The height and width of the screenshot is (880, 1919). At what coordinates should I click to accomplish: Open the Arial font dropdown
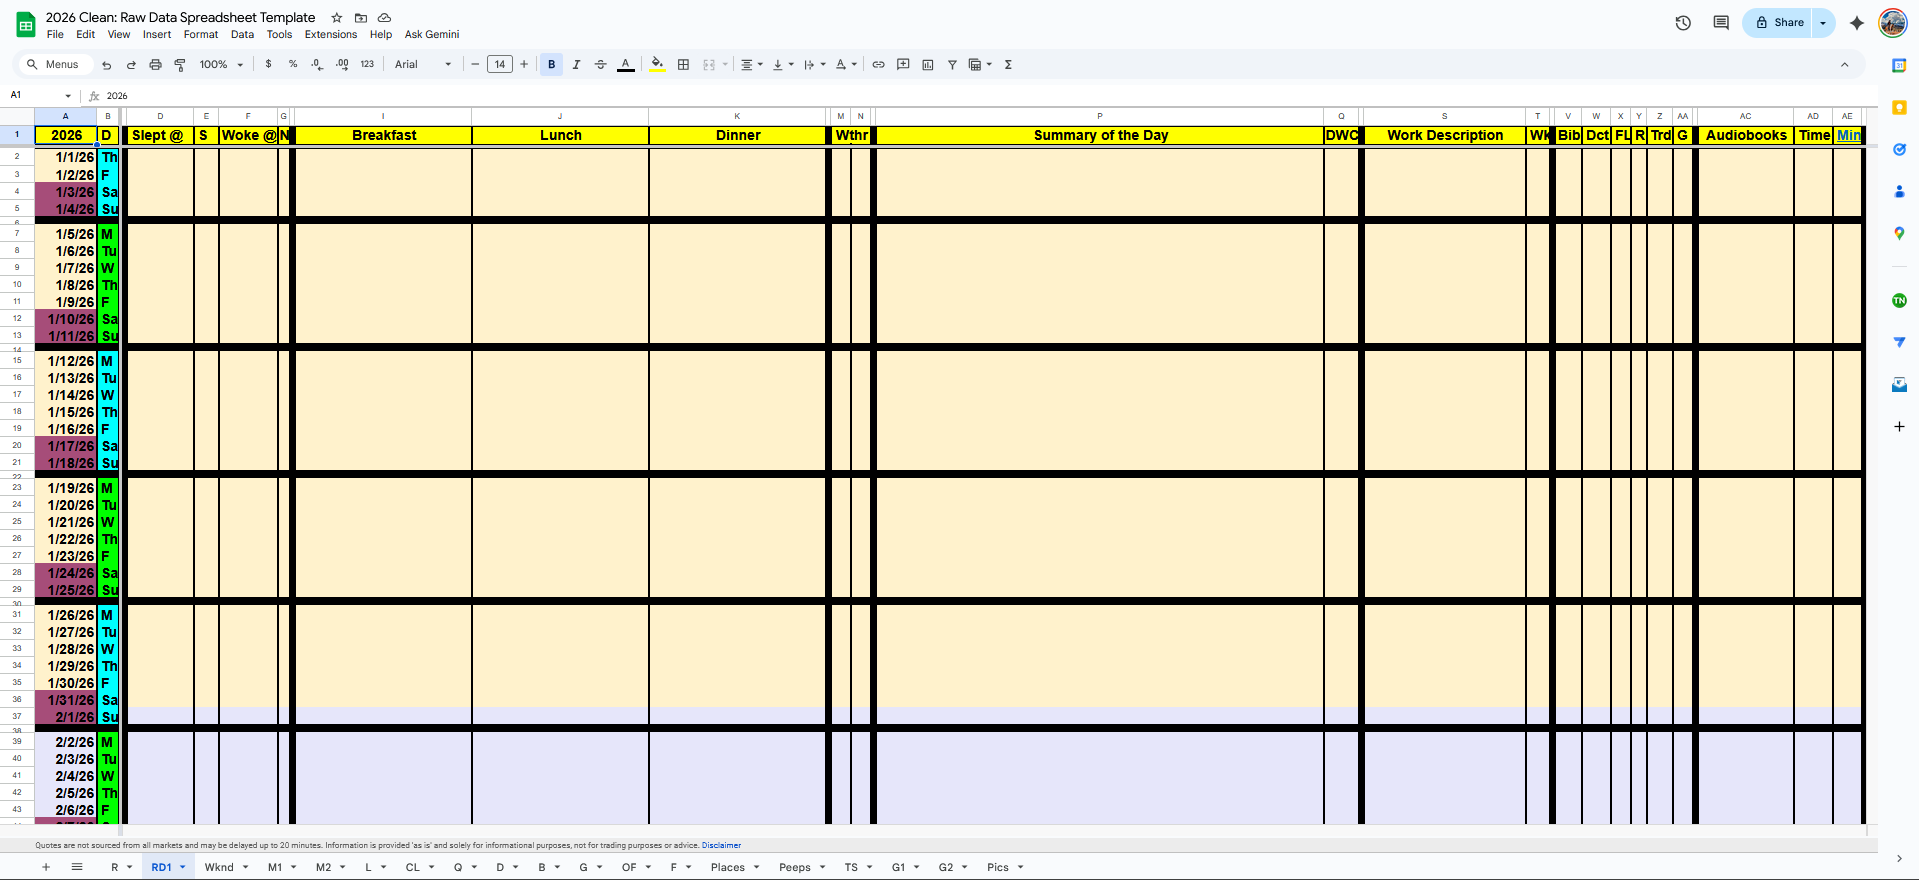pyautogui.click(x=422, y=65)
